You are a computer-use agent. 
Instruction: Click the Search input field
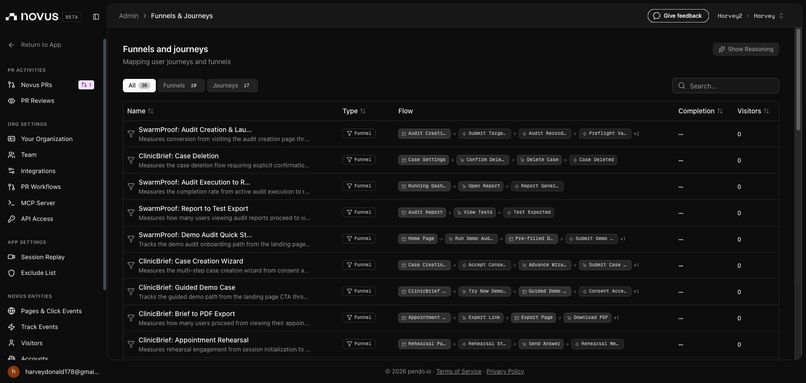(725, 86)
